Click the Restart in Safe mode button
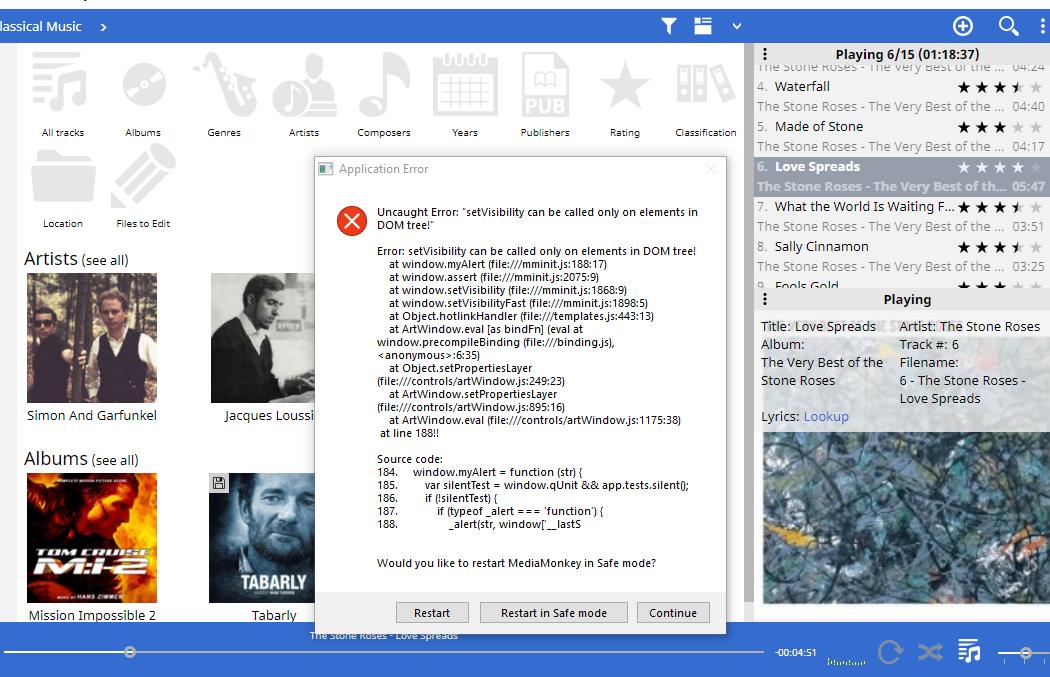Screen dimensions: 1050x677 pos(553,613)
